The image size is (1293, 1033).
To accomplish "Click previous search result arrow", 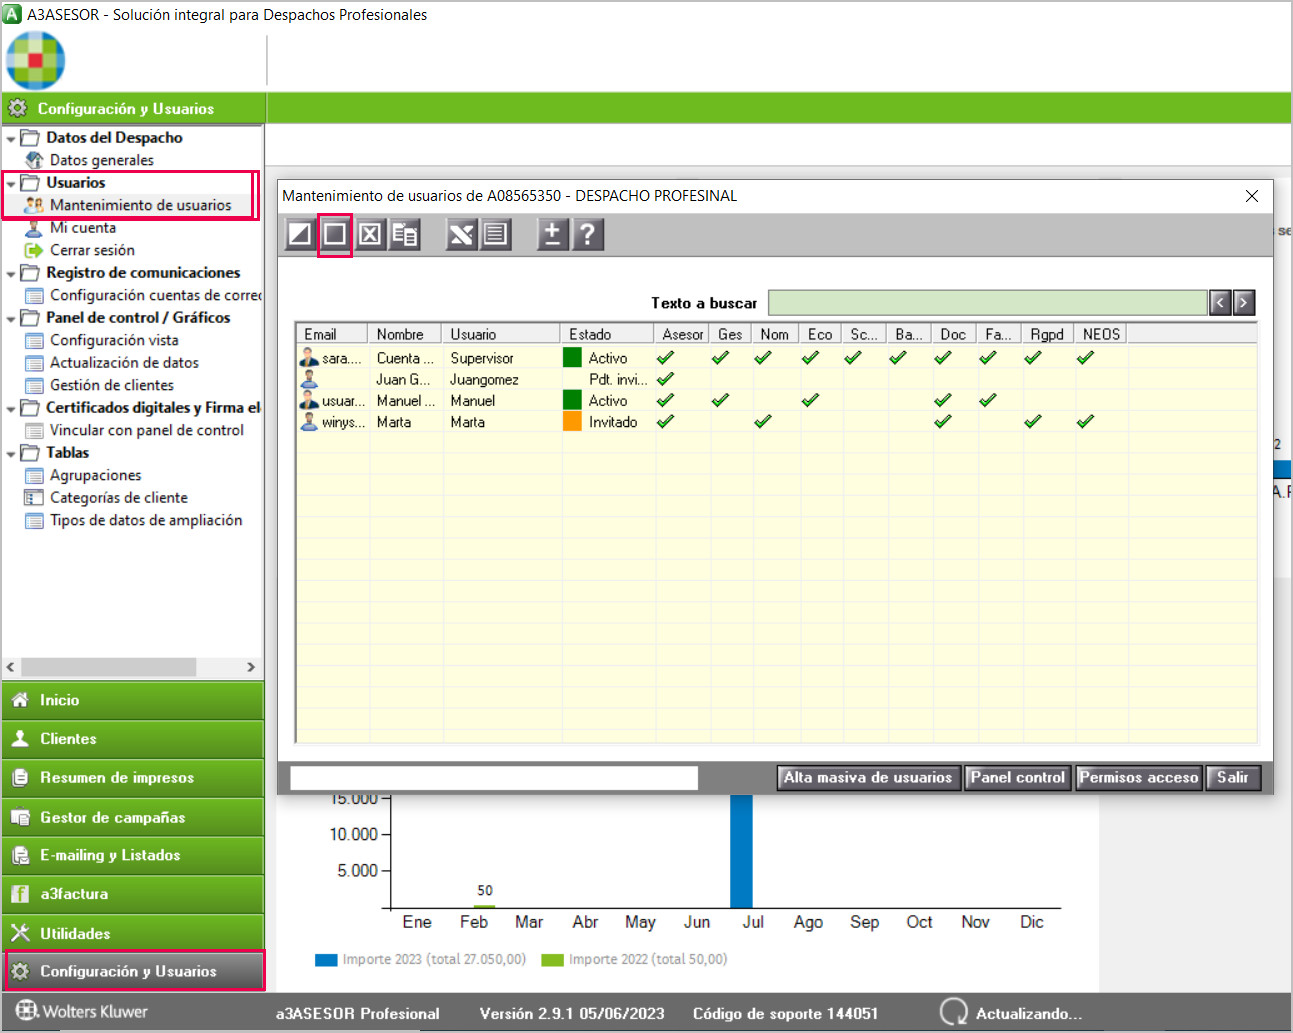I will coord(1220,302).
